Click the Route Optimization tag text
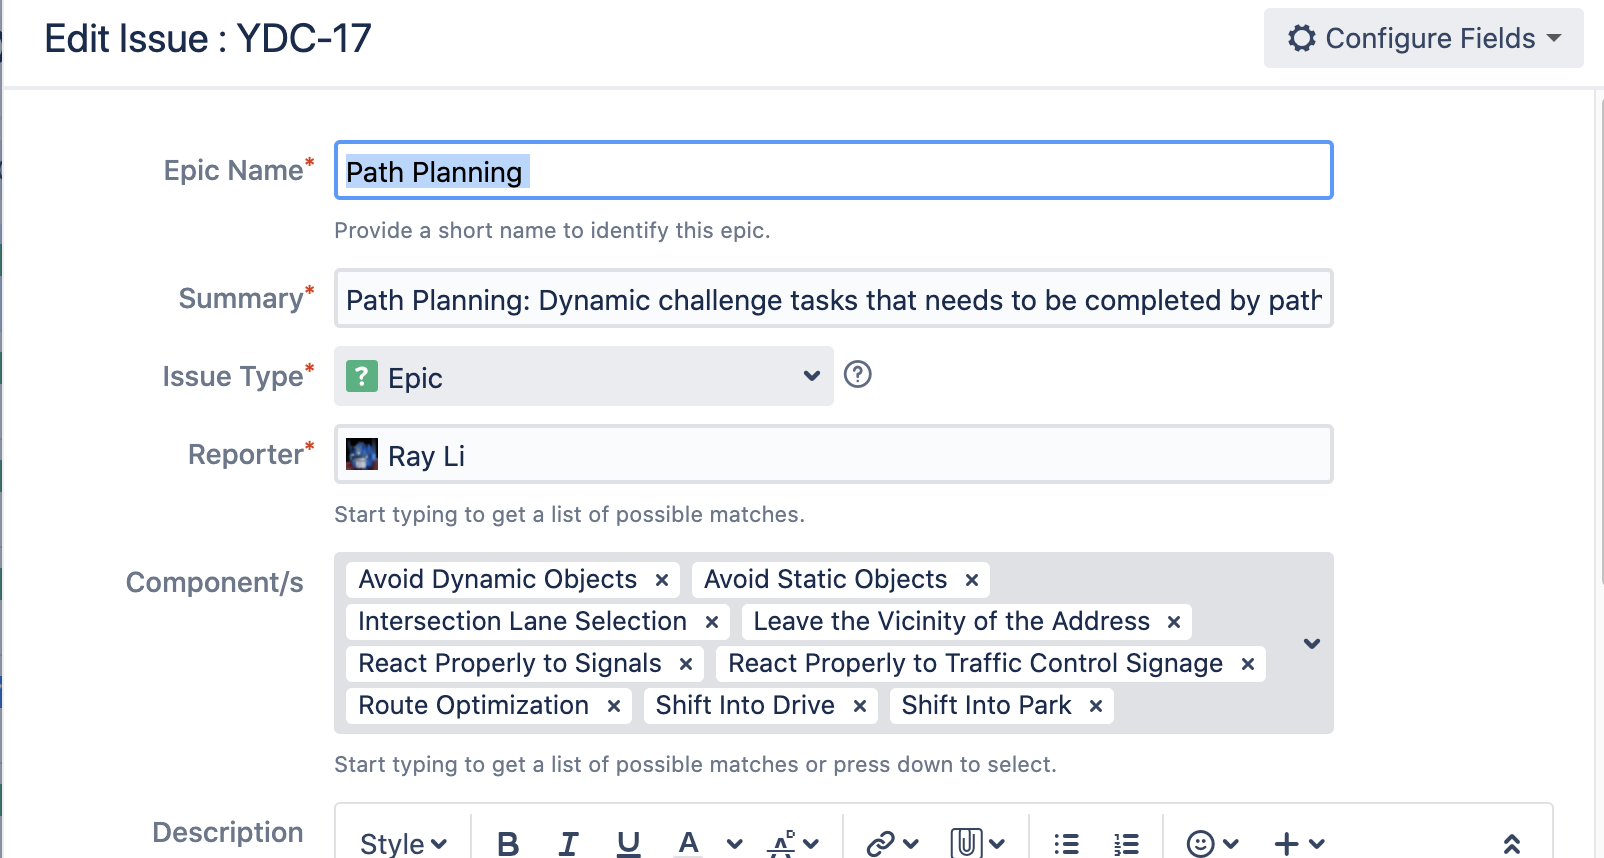 click(x=474, y=705)
